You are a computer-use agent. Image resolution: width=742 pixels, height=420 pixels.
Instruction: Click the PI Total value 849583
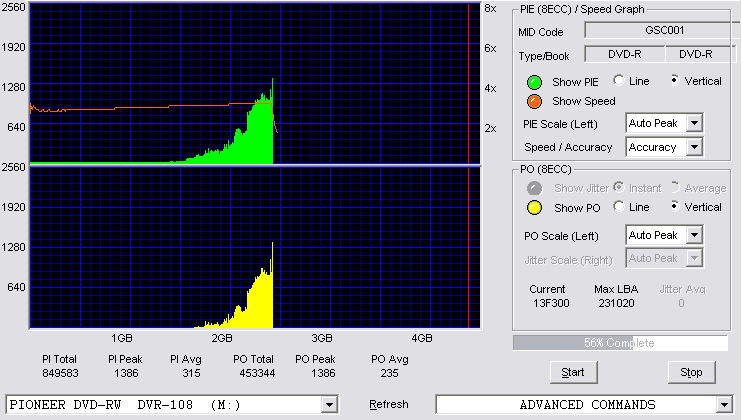coord(60,374)
